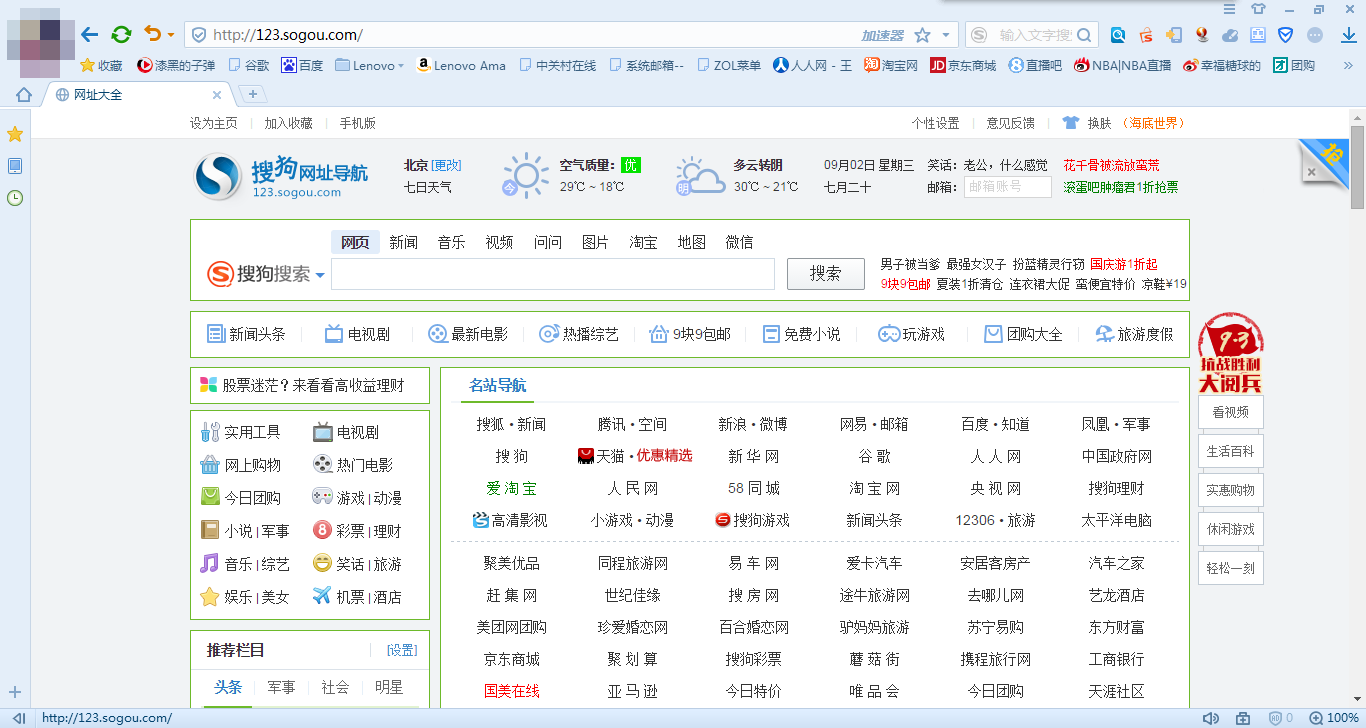The width and height of the screenshot is (1366, 728).
Task: Select the 军事 news tab
Action: [x=281, y=687]
